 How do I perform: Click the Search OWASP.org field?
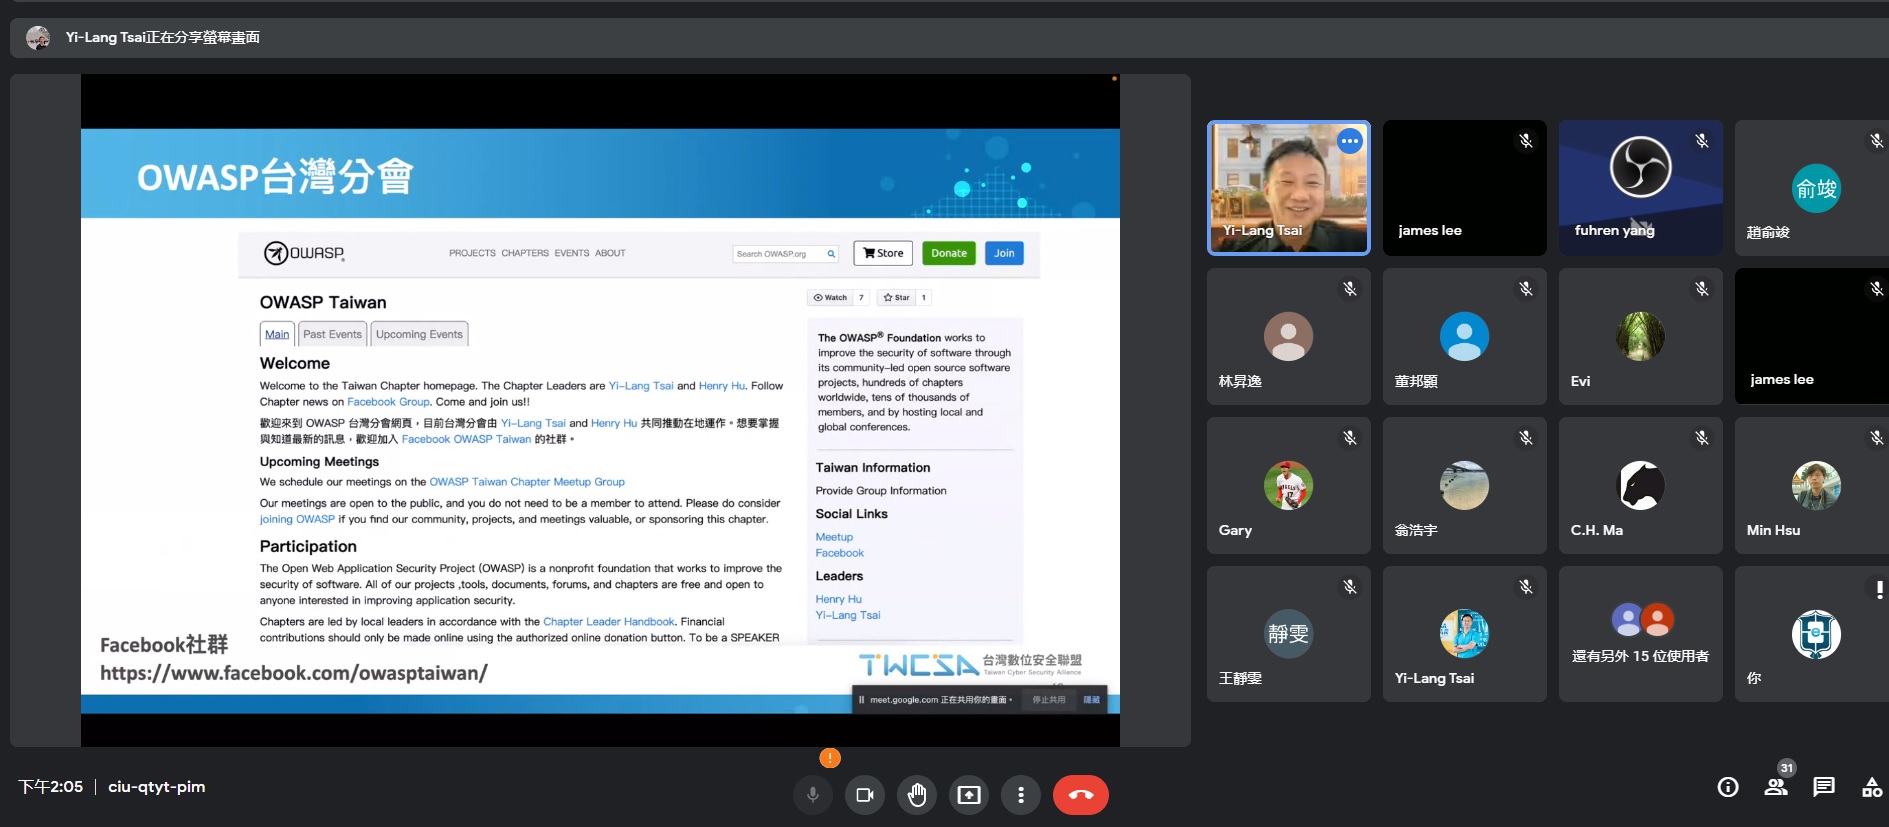tap(785, 254)
